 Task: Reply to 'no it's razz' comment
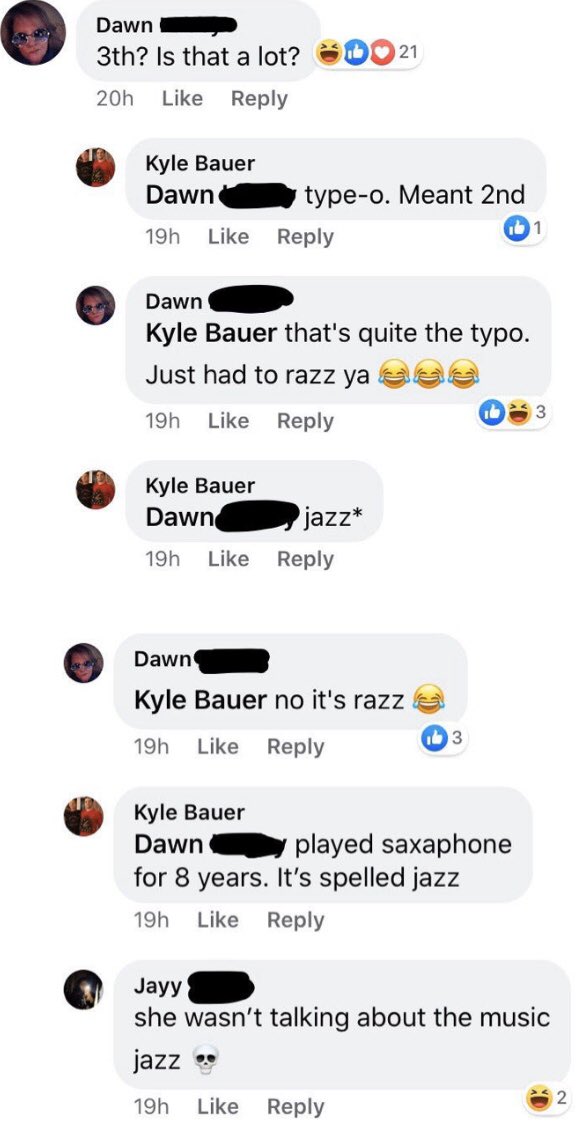tap(295, 746)
